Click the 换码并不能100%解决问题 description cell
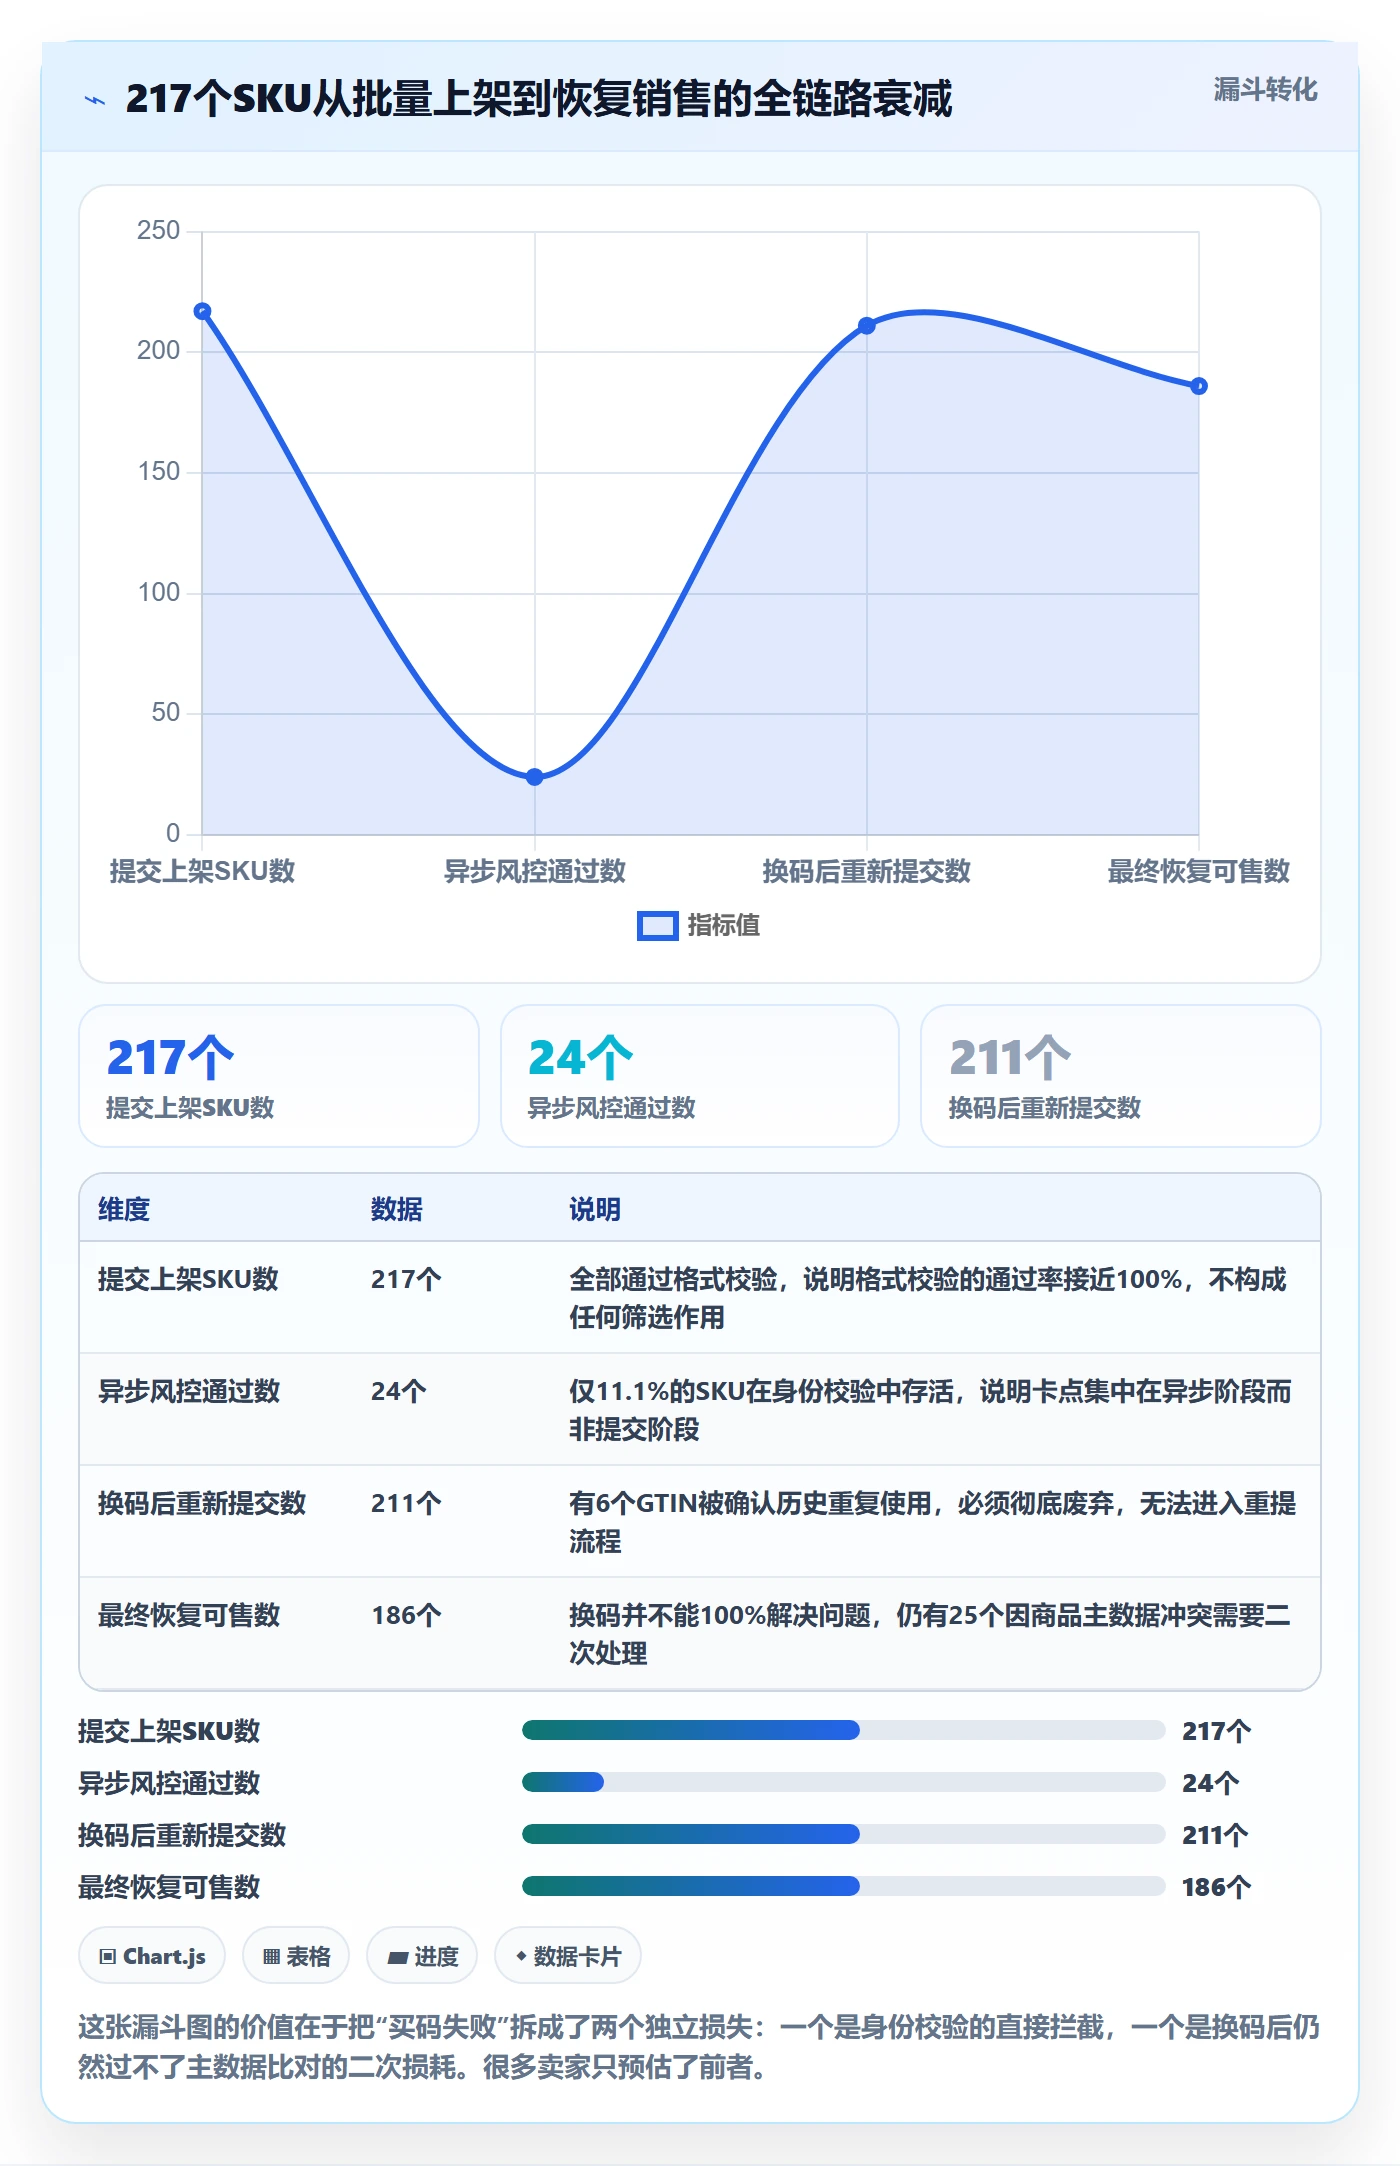The image size is (1400, 2166). (930, 1634)
